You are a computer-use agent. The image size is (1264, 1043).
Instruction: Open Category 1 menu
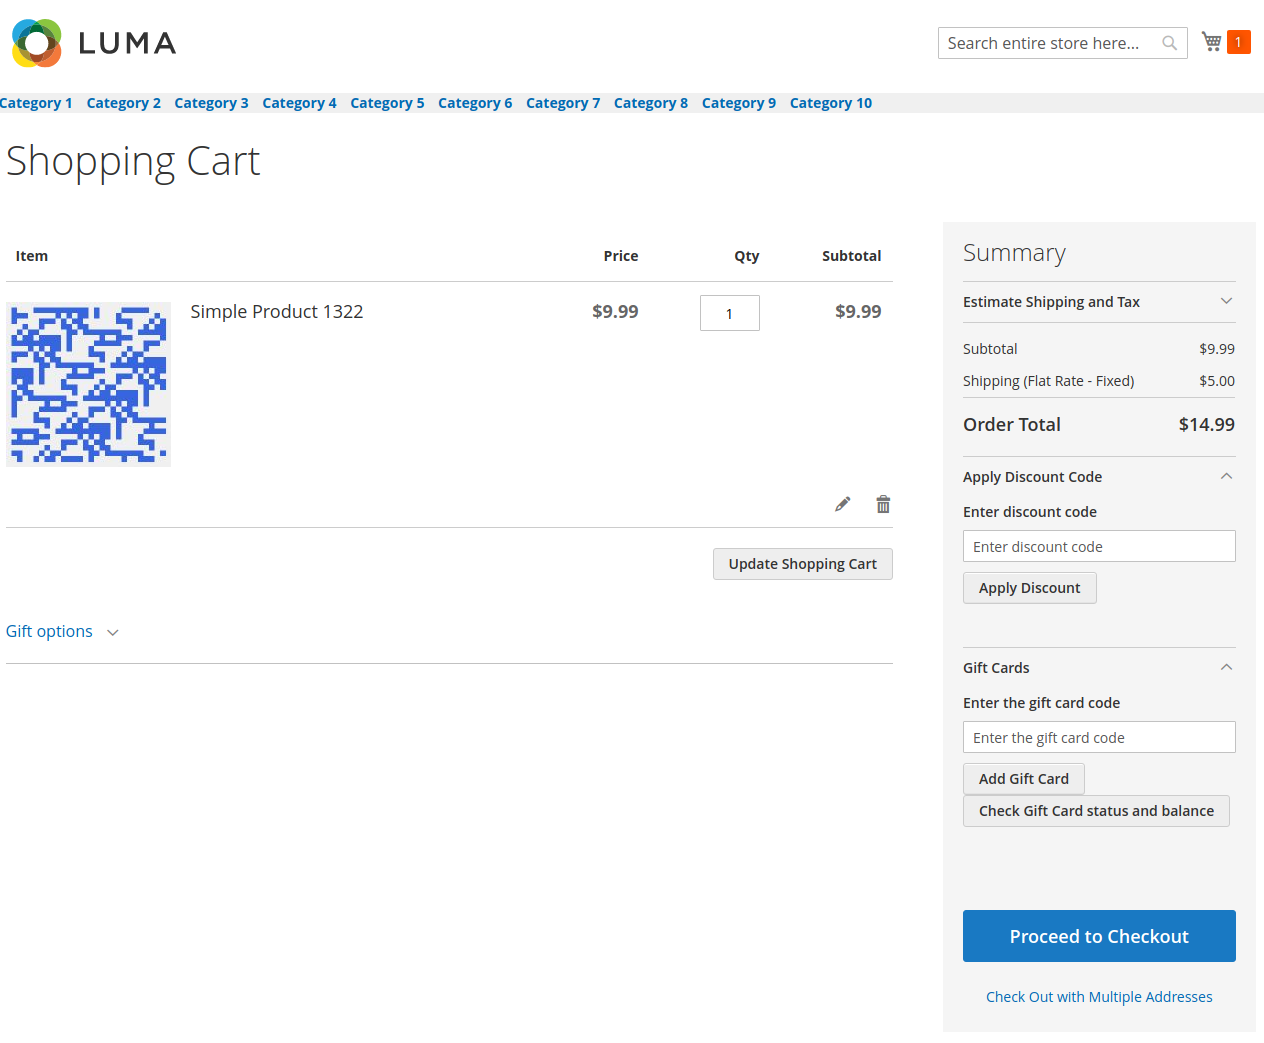[x=36, y=103]
